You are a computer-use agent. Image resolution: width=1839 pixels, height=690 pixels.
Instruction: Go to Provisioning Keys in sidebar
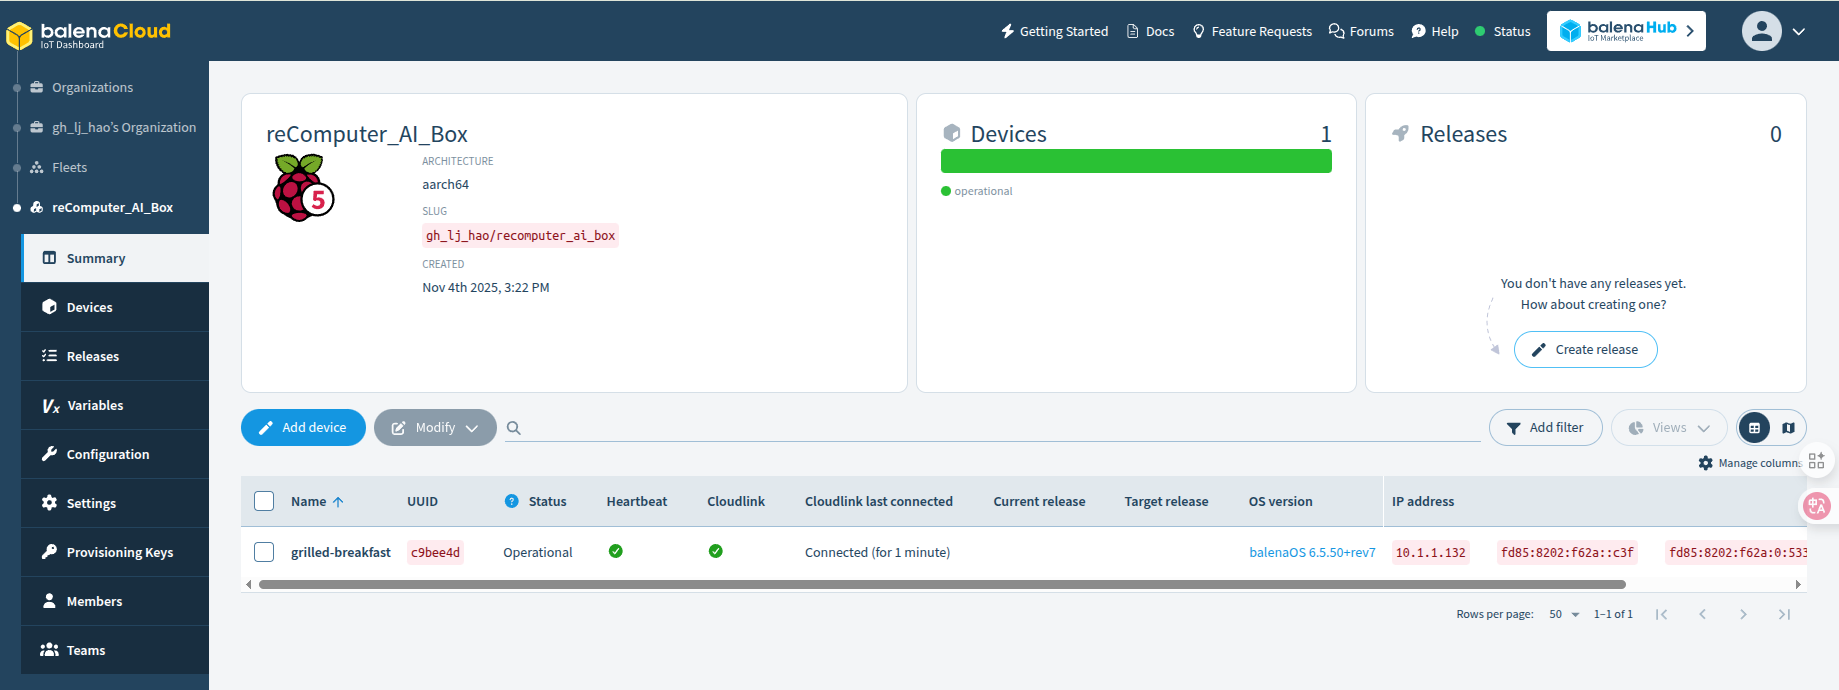click(x=119, y=553)
